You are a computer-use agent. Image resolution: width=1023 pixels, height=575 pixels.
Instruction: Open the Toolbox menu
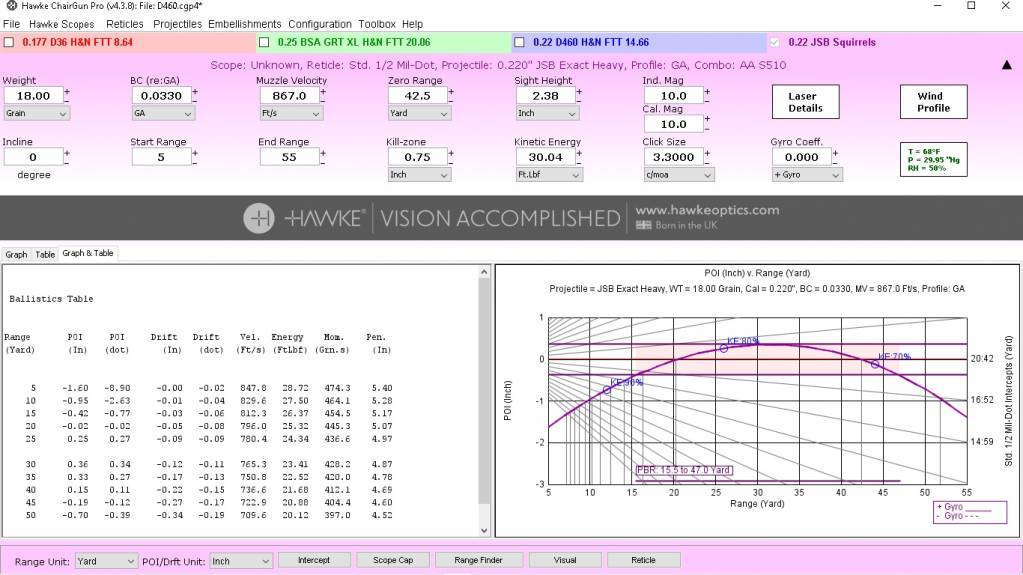[x=376, y=24]
